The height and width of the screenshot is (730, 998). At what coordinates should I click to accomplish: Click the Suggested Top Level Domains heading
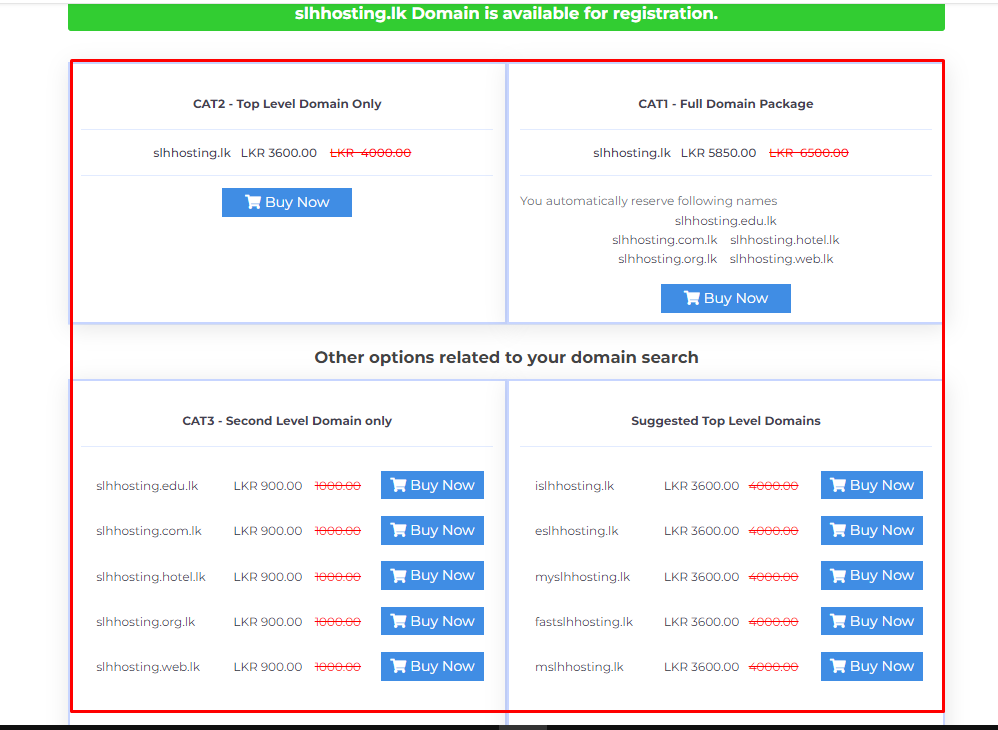coord(726,421)
